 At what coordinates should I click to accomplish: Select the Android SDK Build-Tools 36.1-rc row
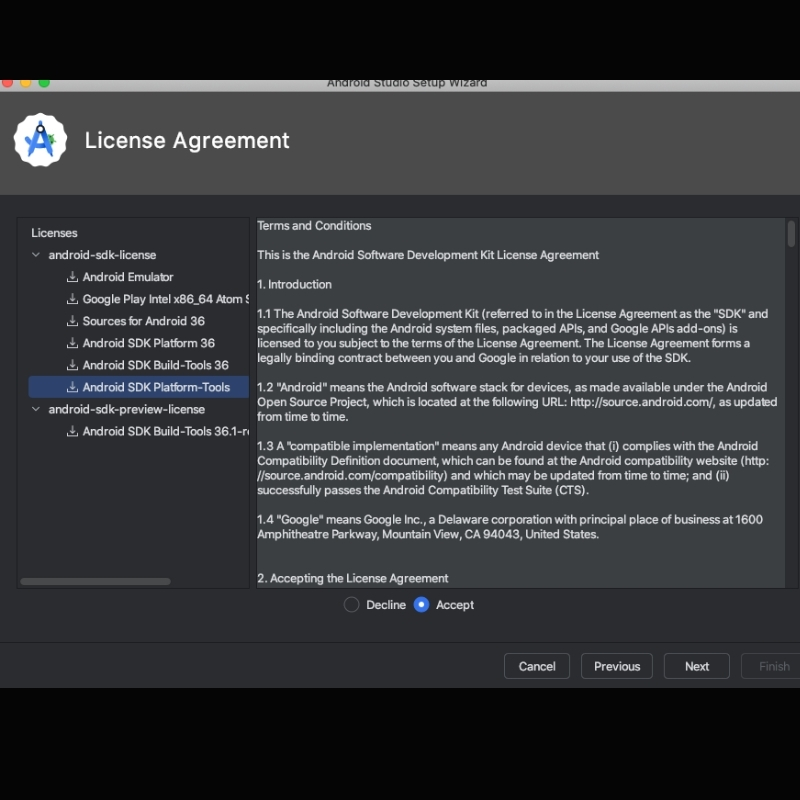(x=139, y=431)
